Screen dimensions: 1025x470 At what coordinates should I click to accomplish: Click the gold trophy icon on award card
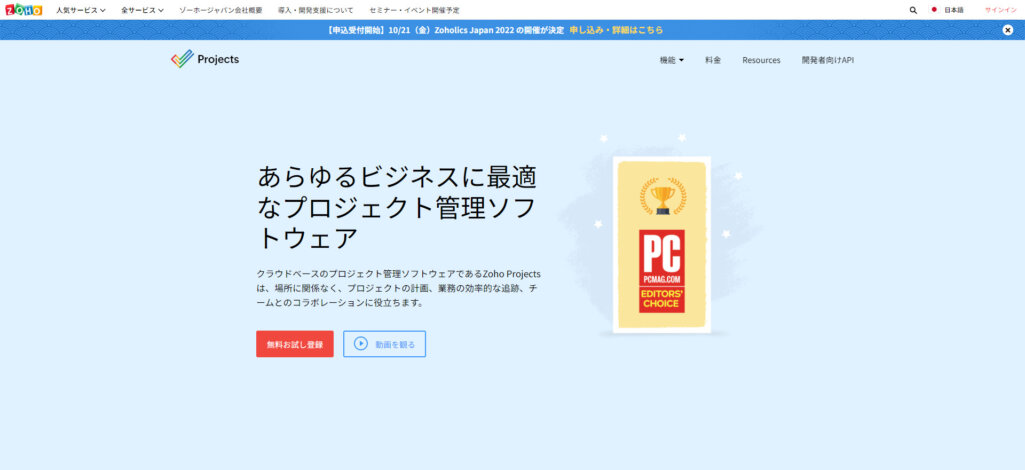(663, 197)
